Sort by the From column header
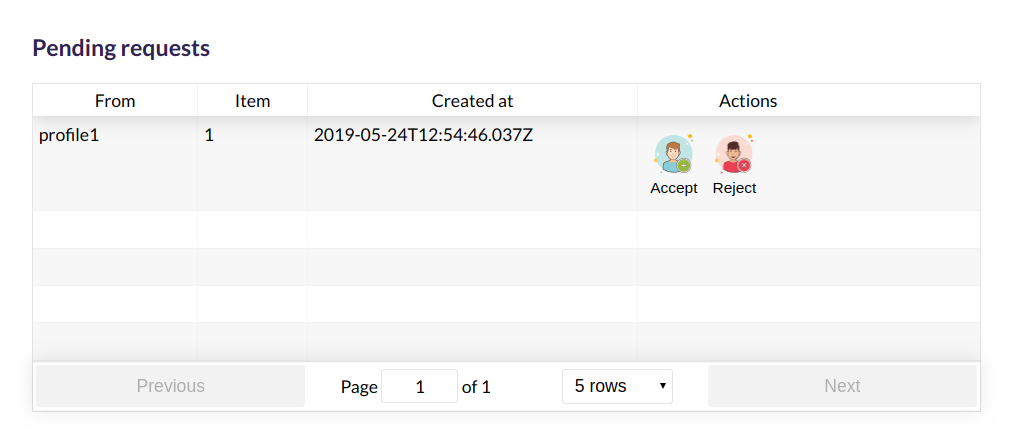This screenshot has width=1014, height=438. coord(115,101)
